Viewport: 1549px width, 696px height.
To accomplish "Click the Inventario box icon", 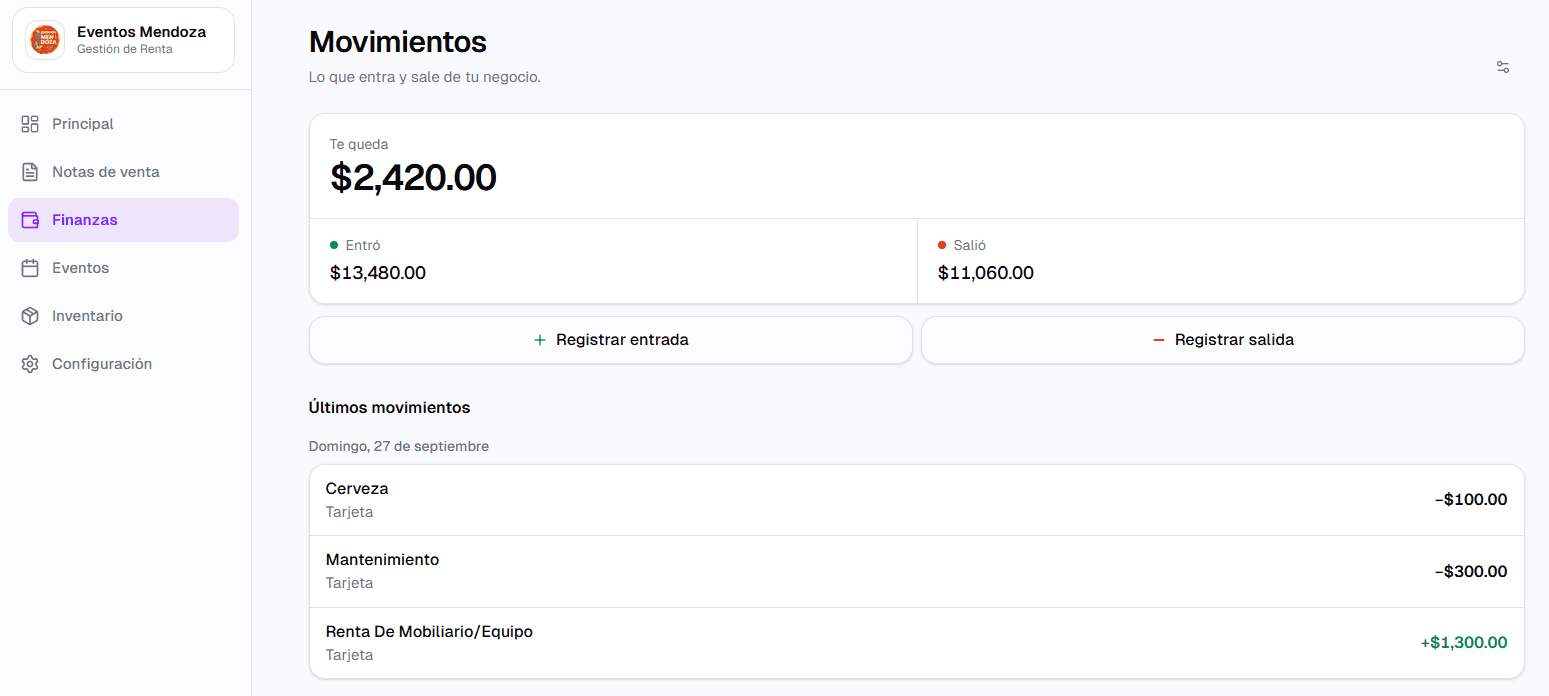I will [x=30, y=316].
